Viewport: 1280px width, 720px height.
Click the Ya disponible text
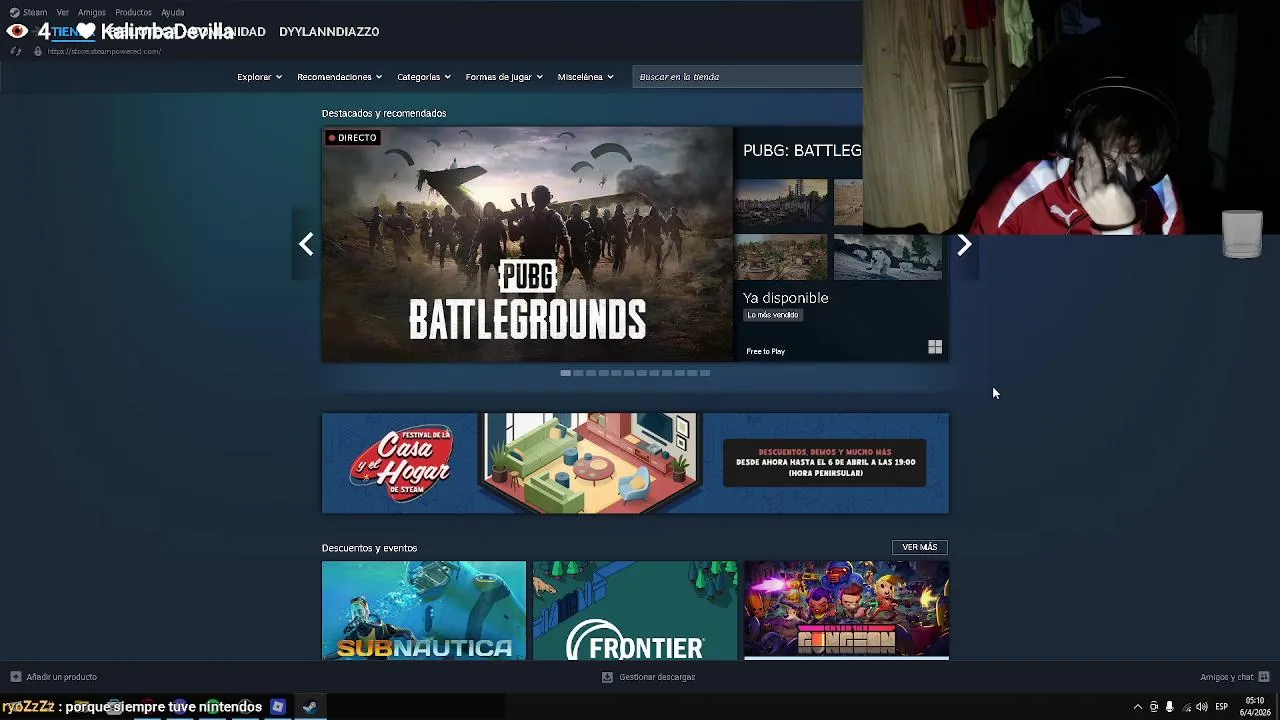[x=785, y=298]
